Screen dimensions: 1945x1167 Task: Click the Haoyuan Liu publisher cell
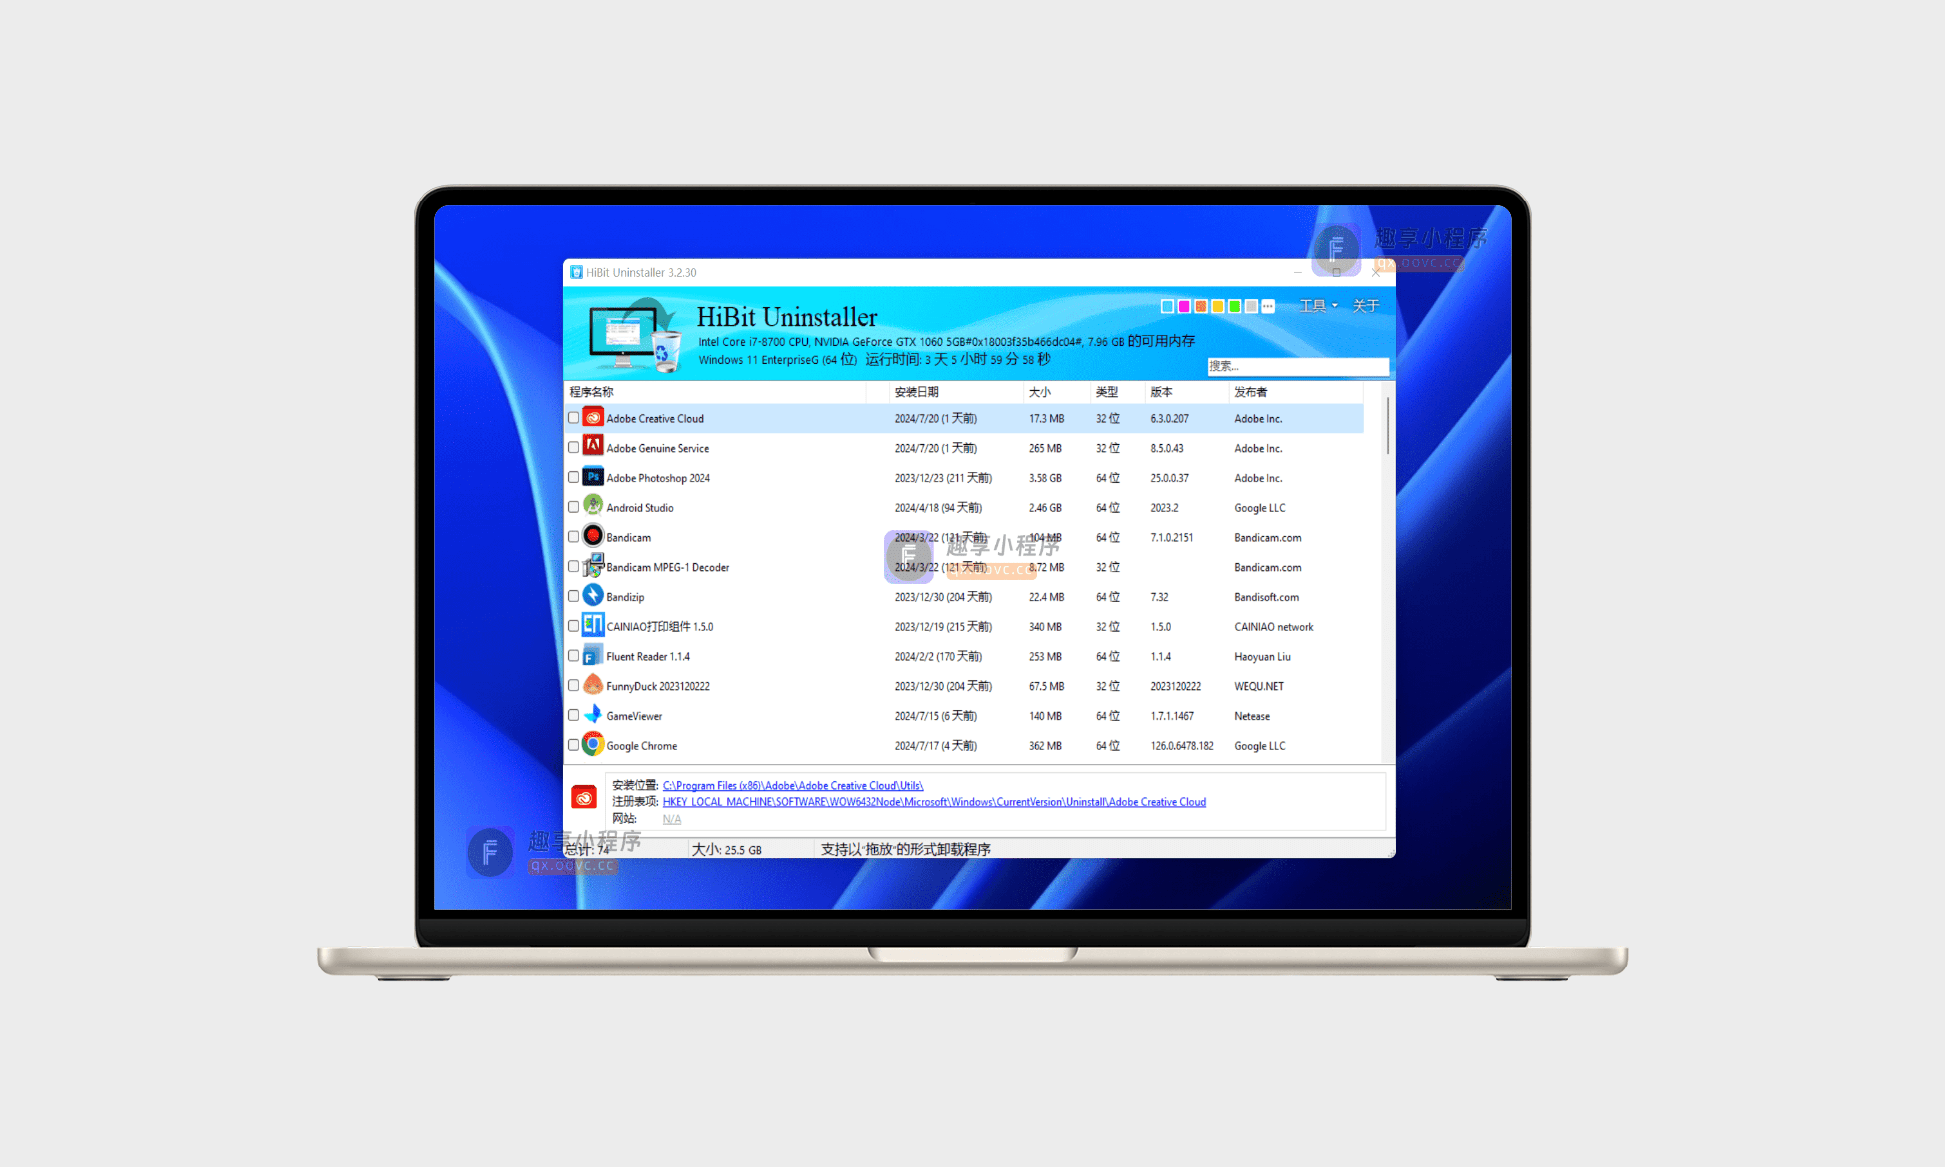click(1262, 657)
